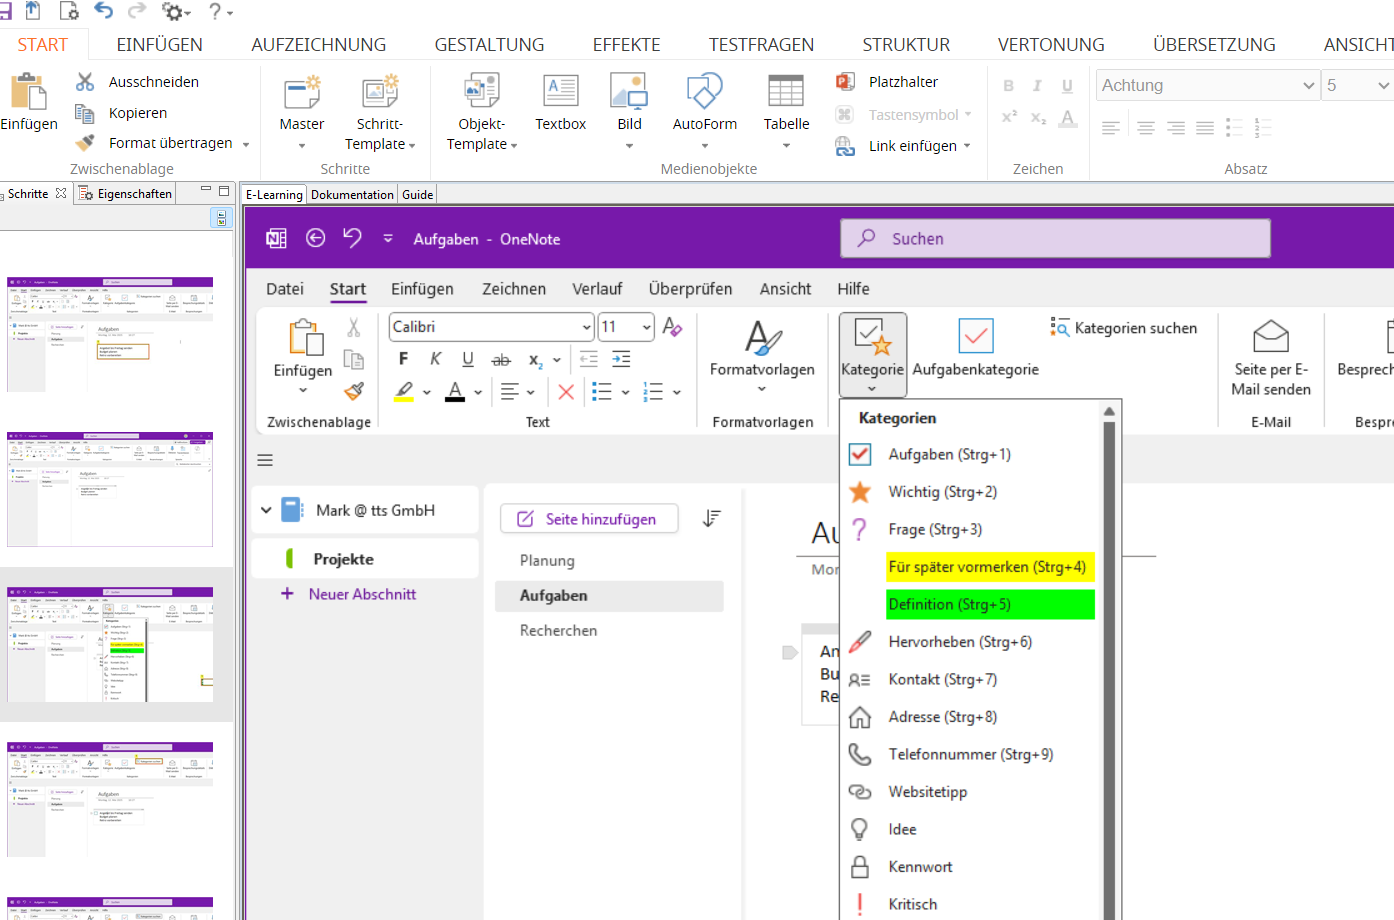Viewport: 1394px width, 920px height.
Task: Click Seite per E-Mail senden envelope
Action: pos(1271,337)
